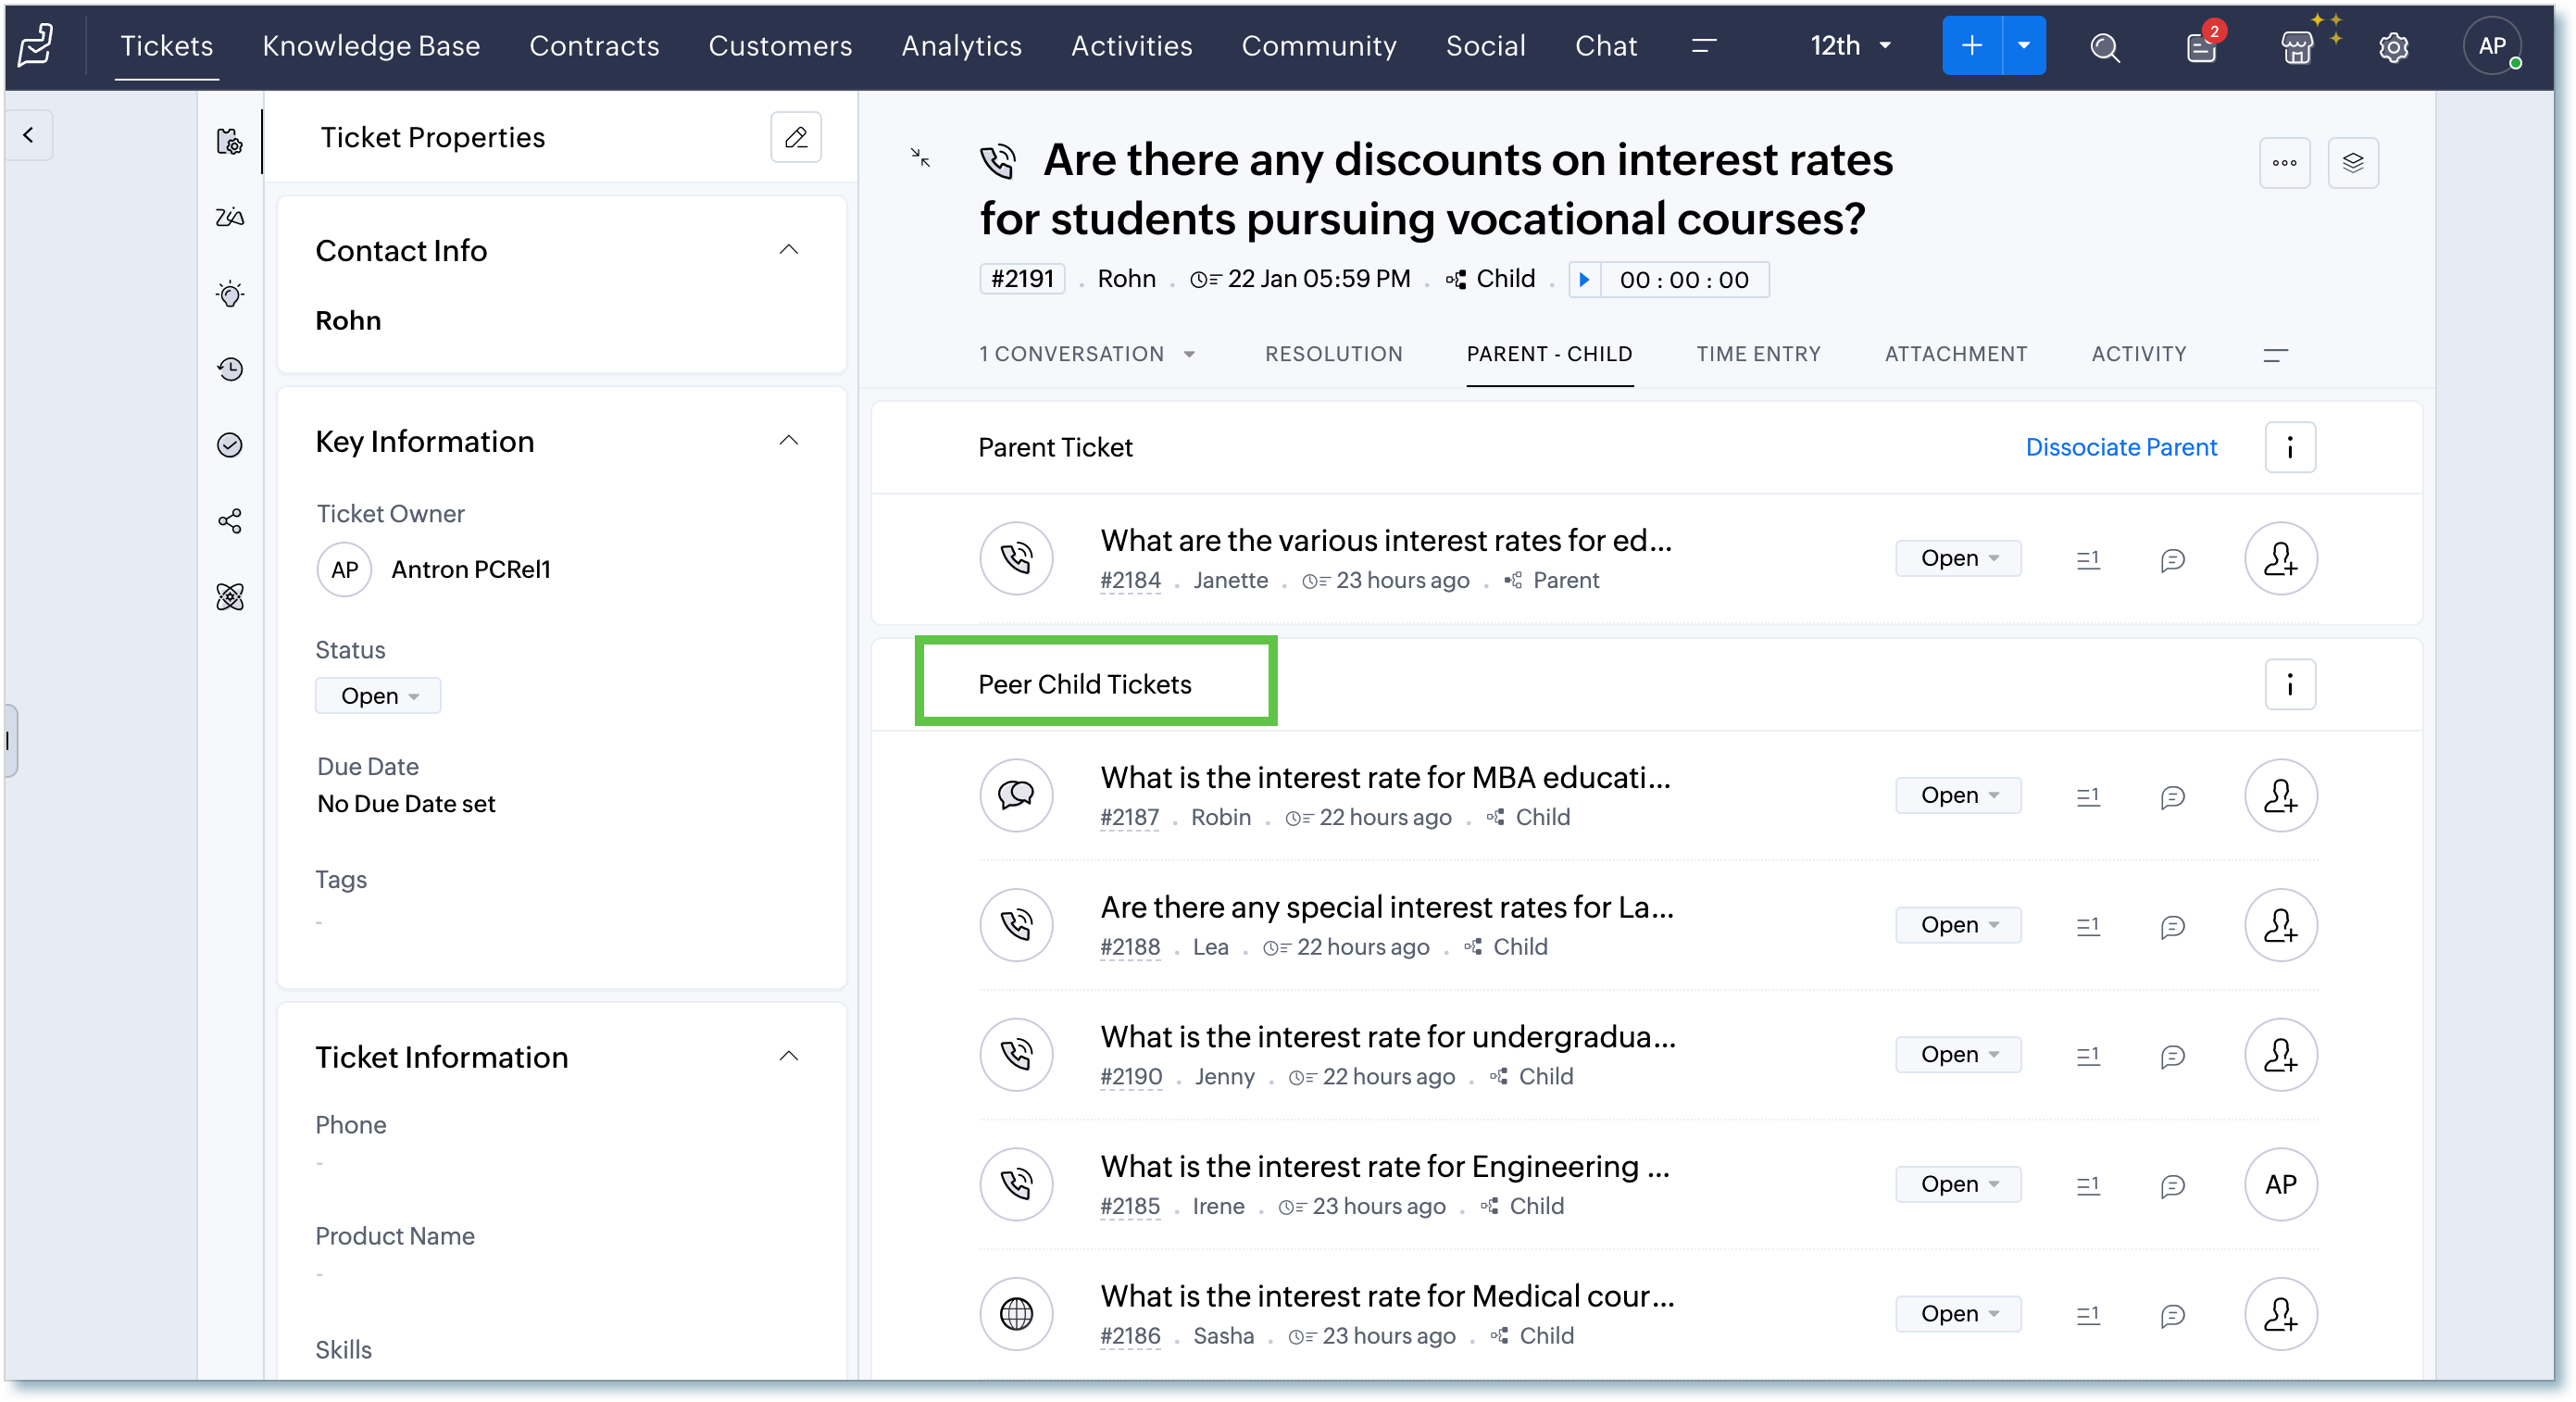Open the history clock icon in sidebar

[230, 369]
